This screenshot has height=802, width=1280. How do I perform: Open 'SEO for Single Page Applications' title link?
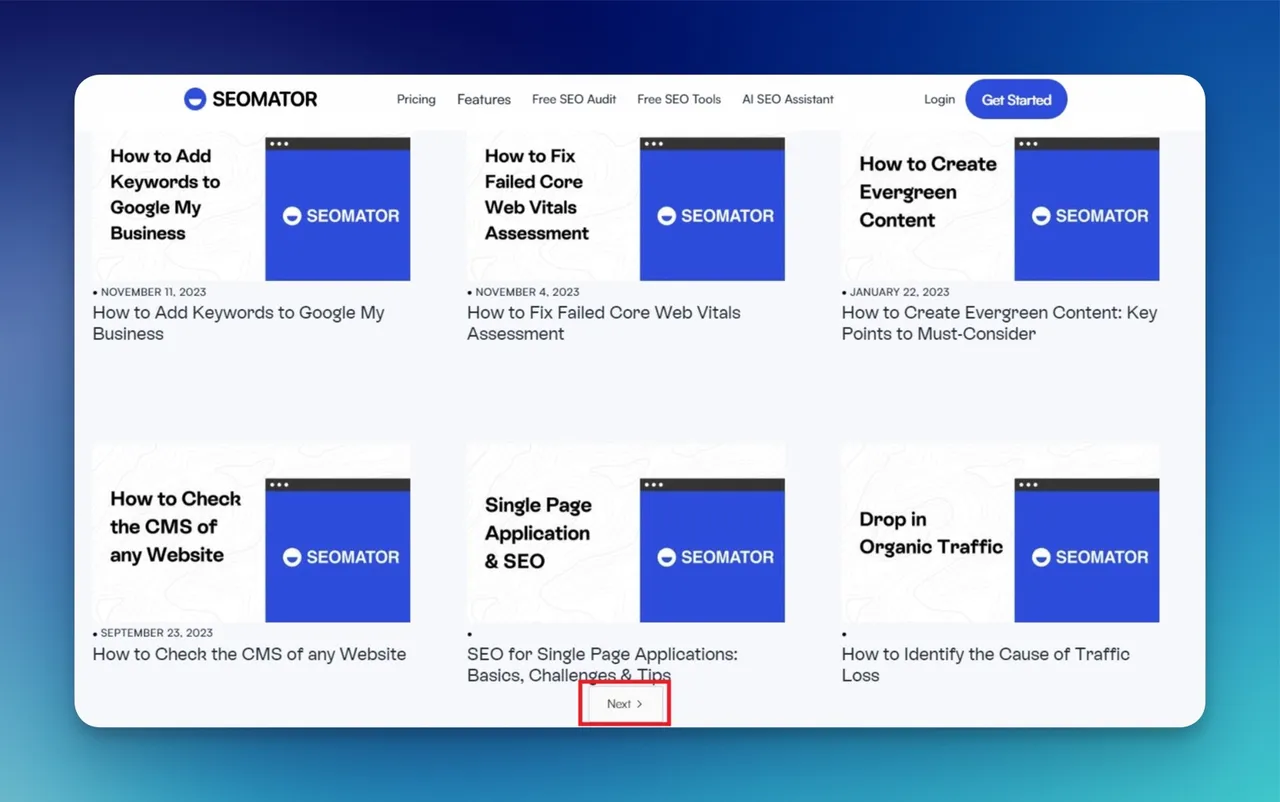(x=602, y=664)
